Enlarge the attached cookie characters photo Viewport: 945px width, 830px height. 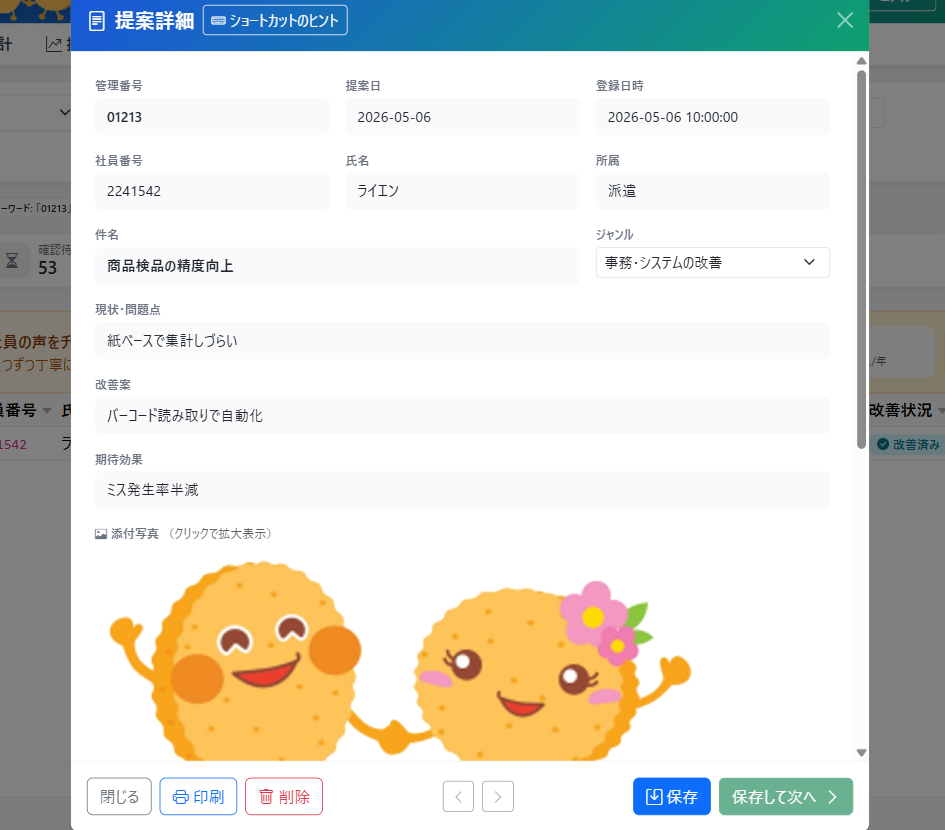click(x=400, y=659)
